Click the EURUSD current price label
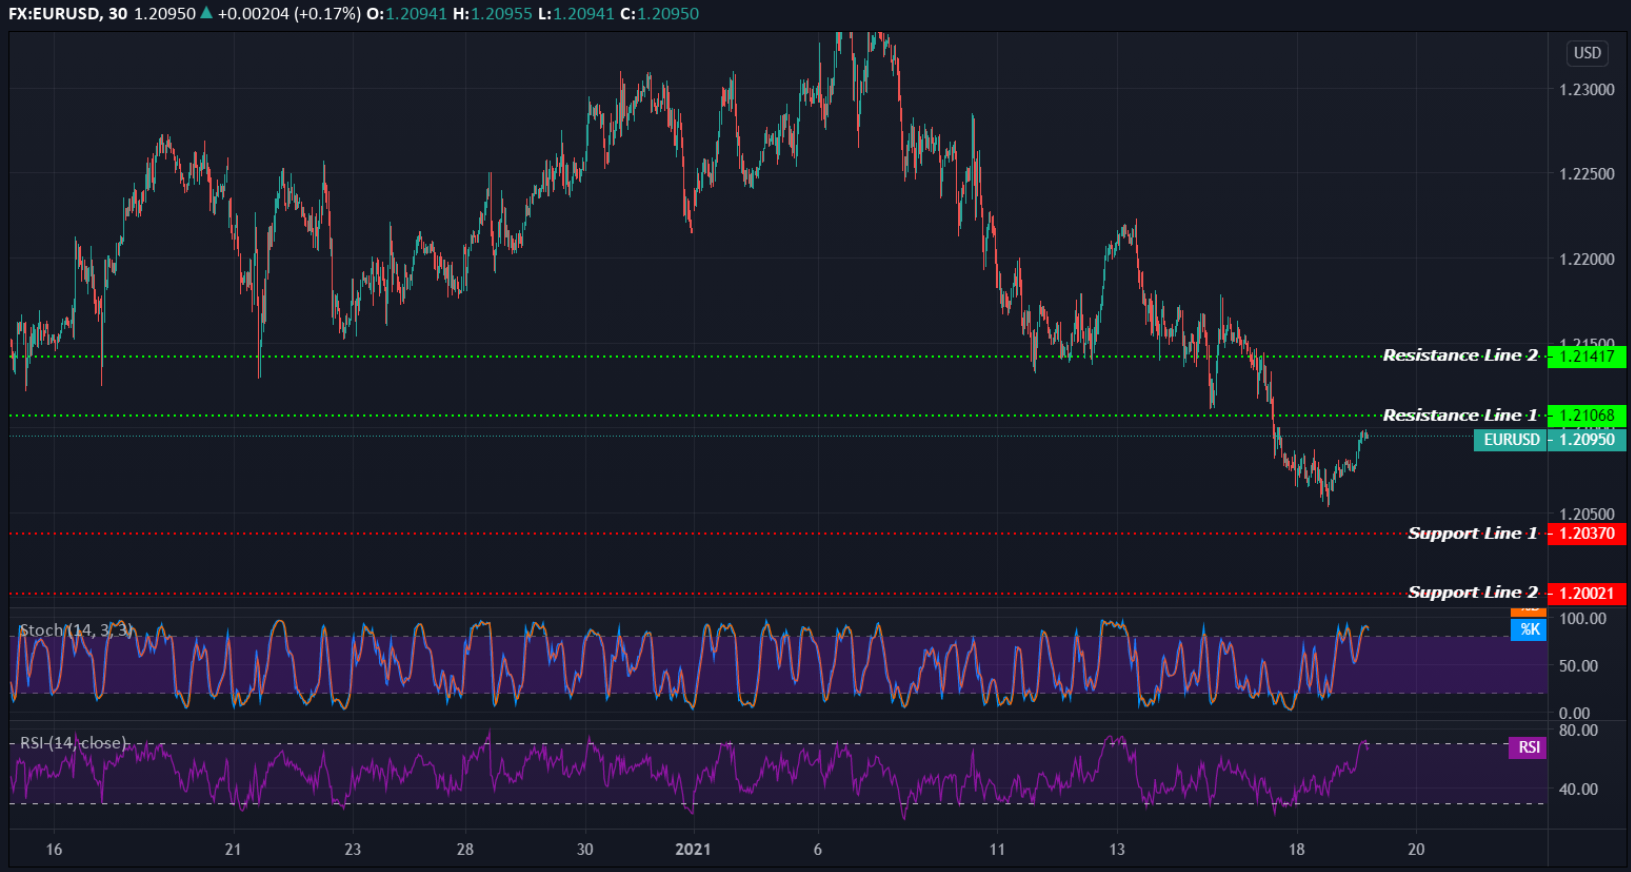The width and height of the screenshot is (1631, 872). tap(1510, 440)
